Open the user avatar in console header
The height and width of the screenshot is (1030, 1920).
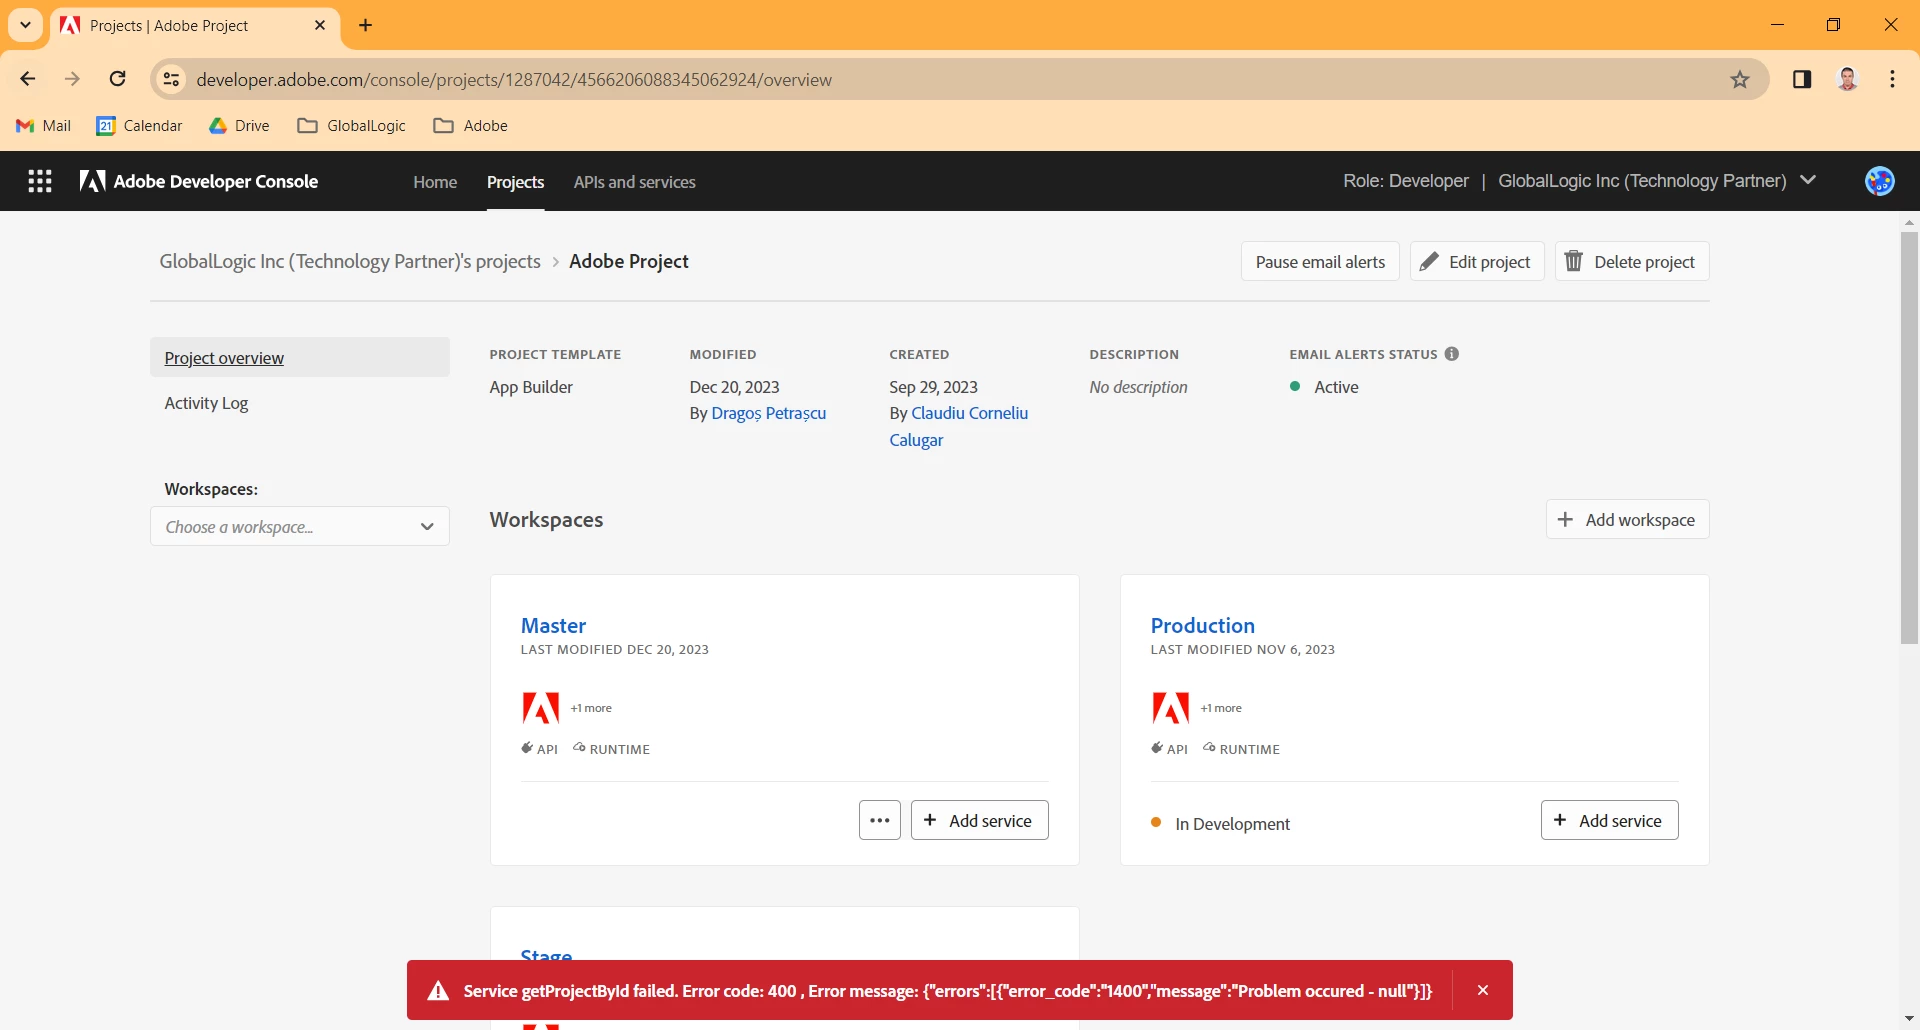point(1879,181)
